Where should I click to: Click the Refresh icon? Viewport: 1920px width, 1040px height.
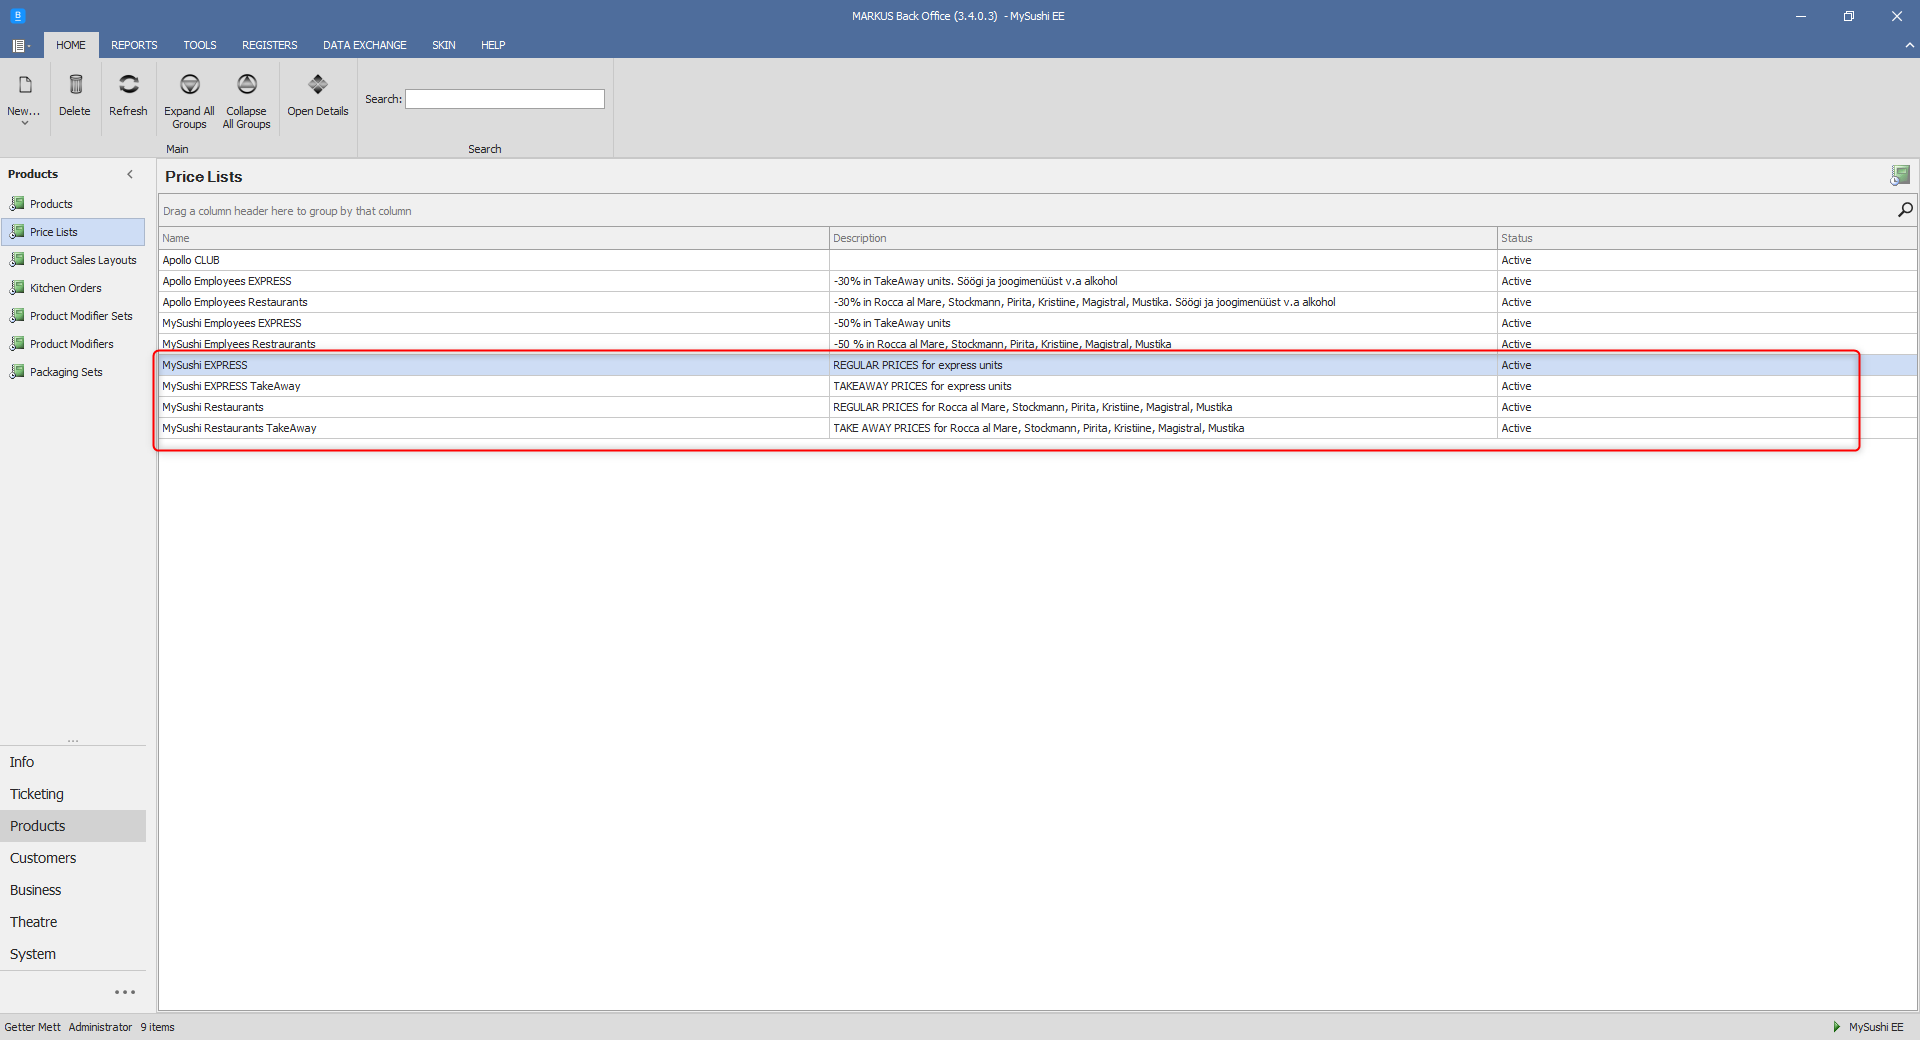coord(128,85)
